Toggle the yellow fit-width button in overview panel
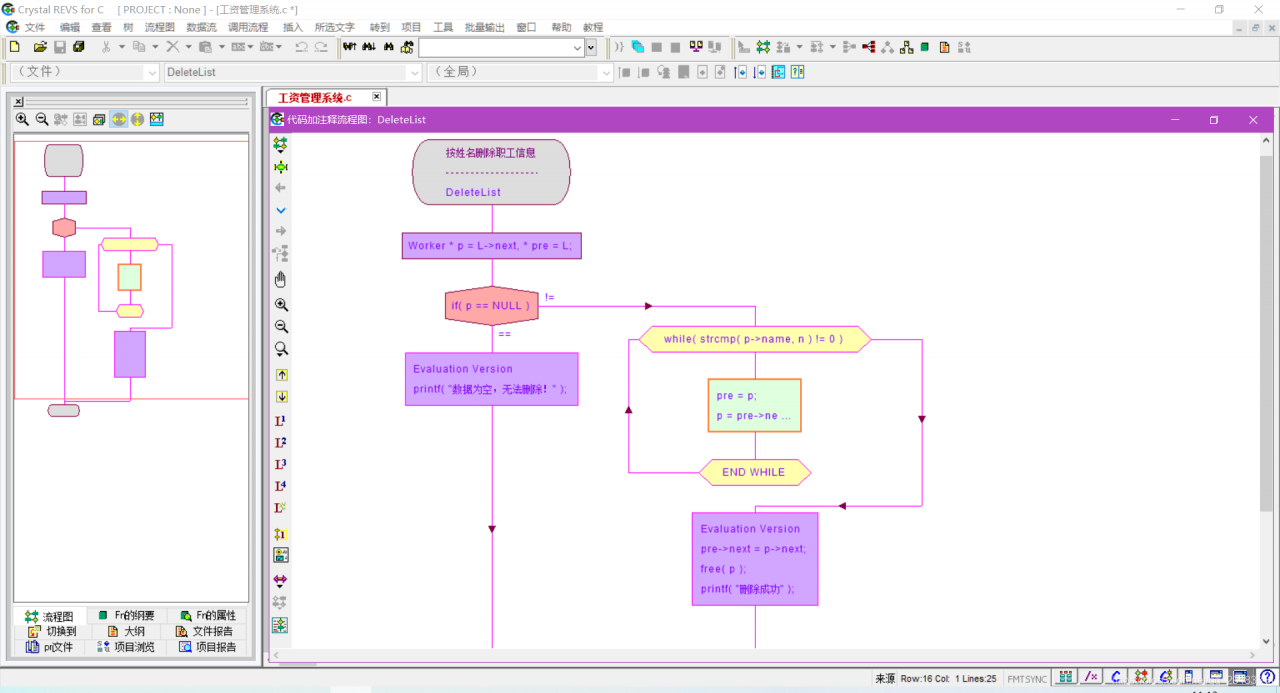 (x=118, y=119)
